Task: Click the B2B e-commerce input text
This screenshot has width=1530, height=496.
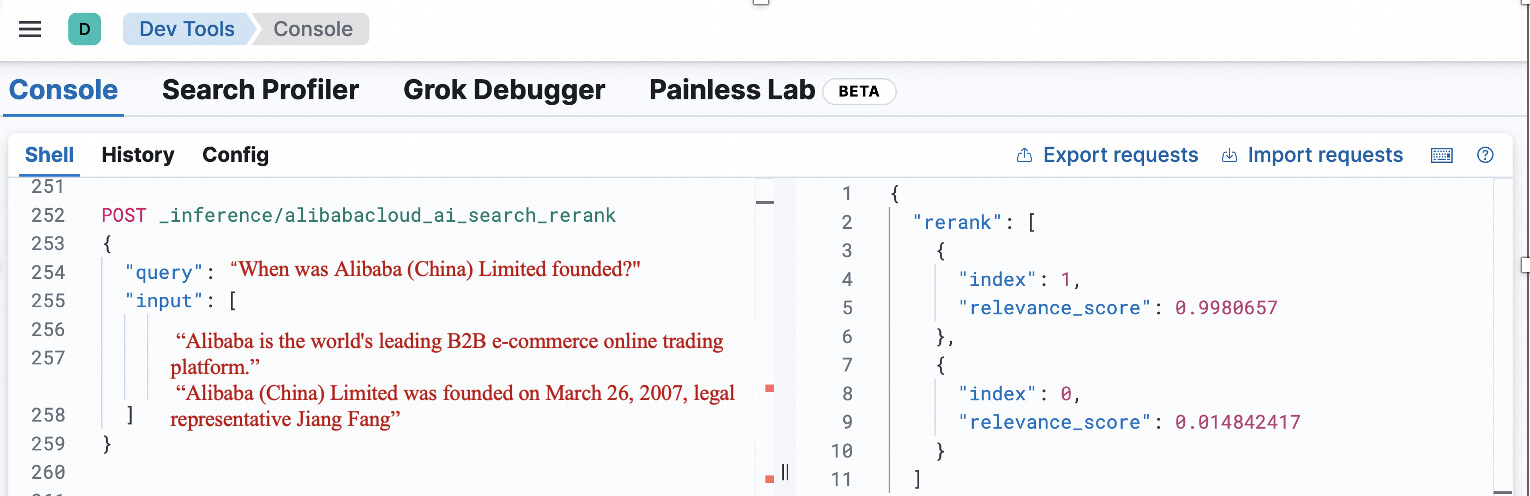Action: click(x=447, y=354)
